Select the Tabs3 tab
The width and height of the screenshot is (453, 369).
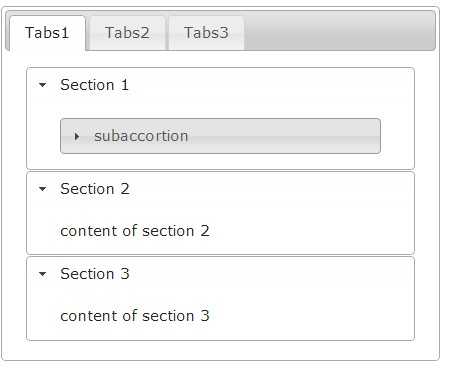pyautogui.click(x=206, y=33)
